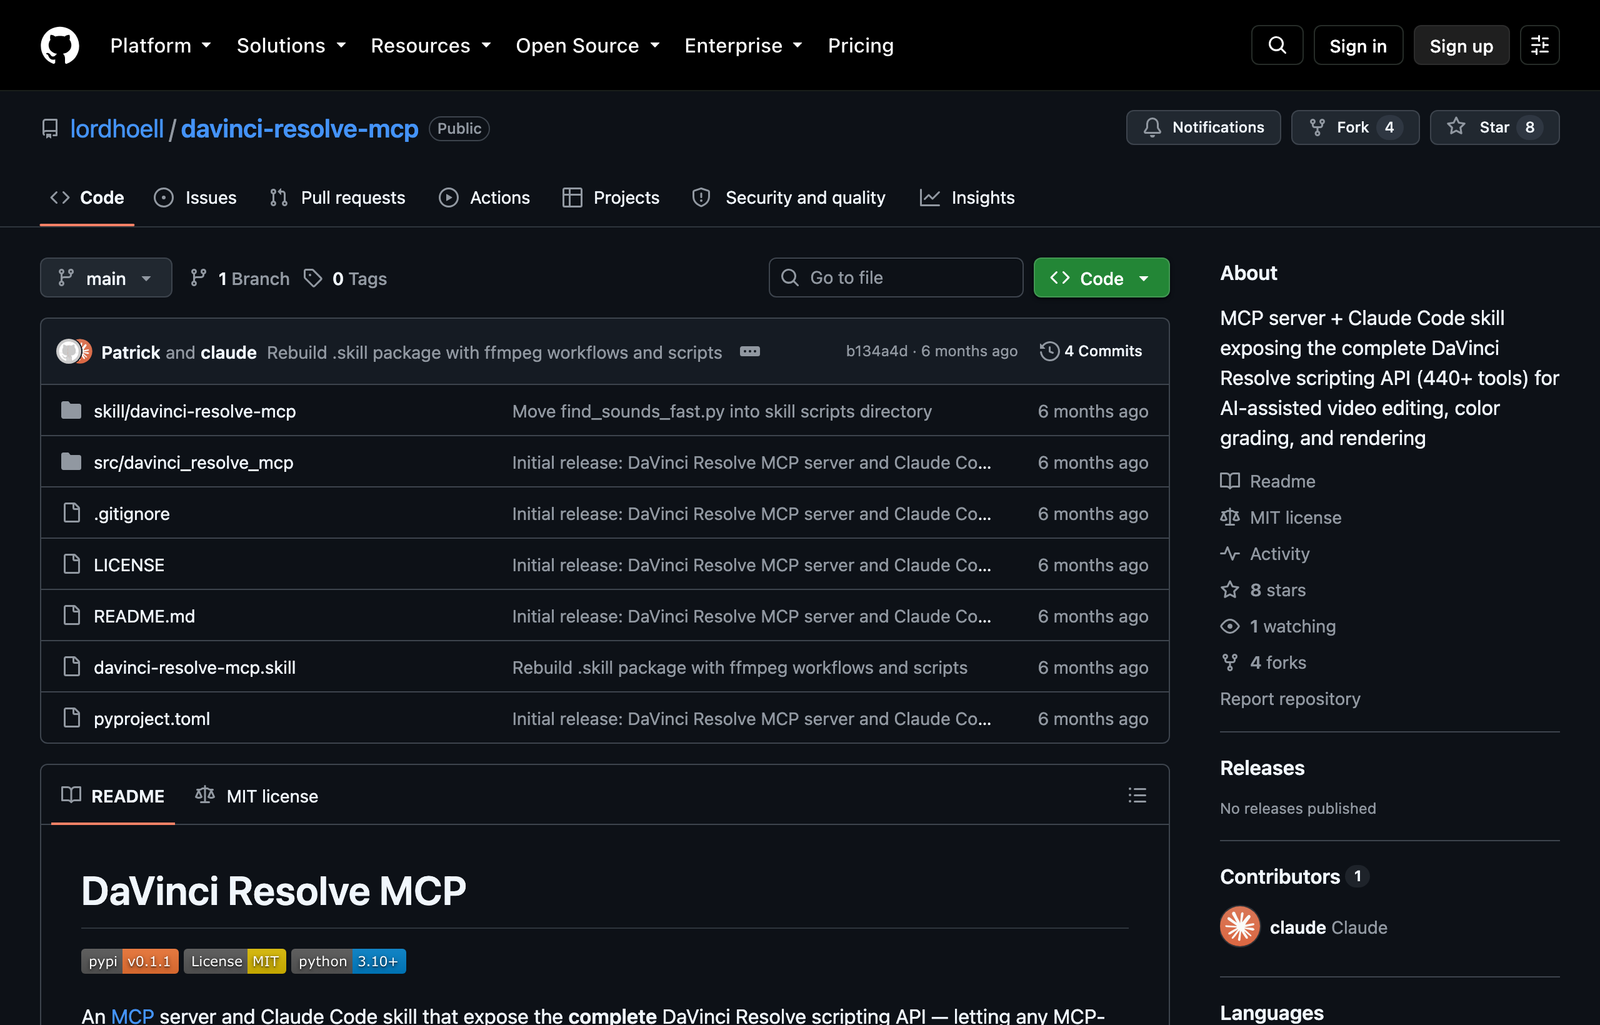Open commit b134a4d hash link
Viewport: 1600px width, 1025px height.
click(877, 351)
